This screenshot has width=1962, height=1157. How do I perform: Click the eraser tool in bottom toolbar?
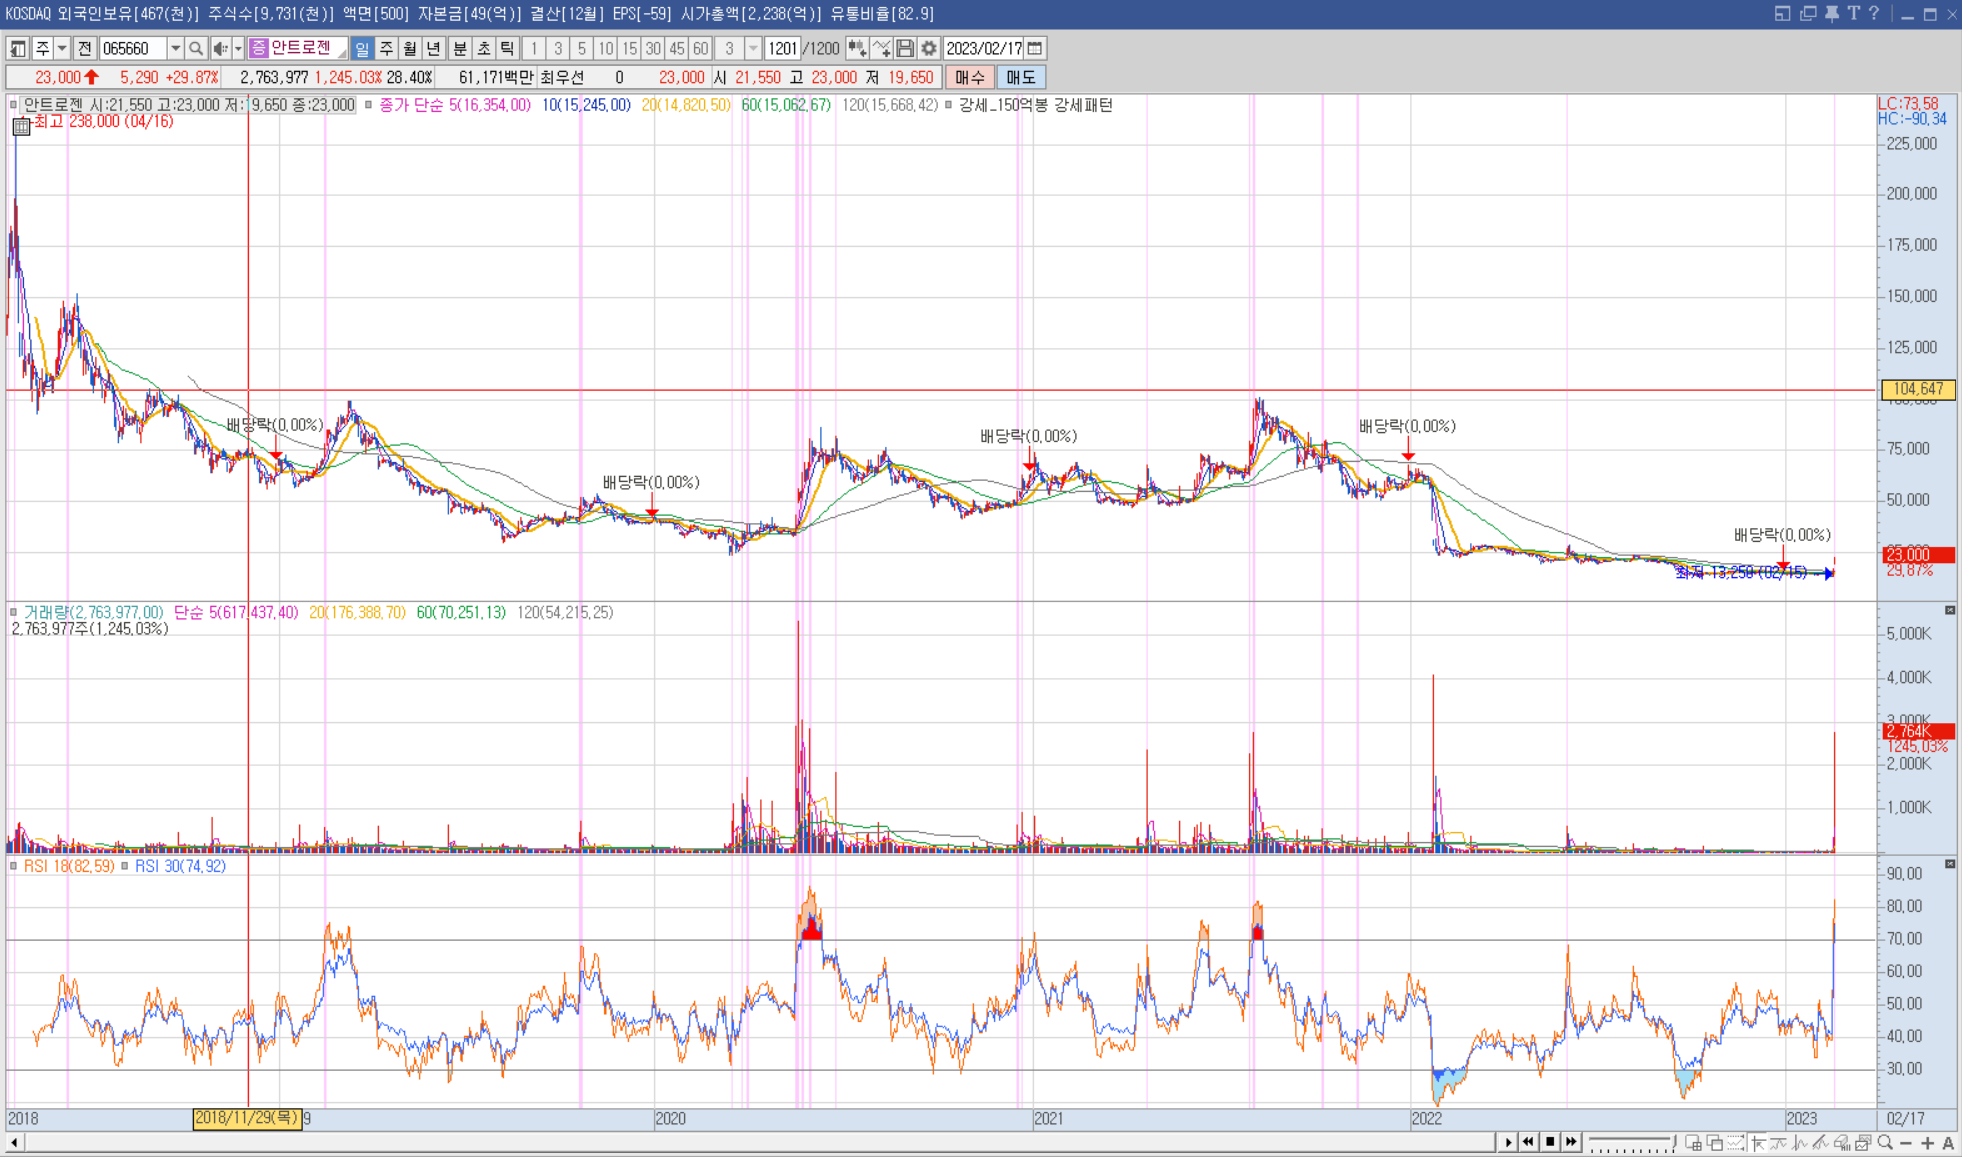[x=1841, y=1142]
